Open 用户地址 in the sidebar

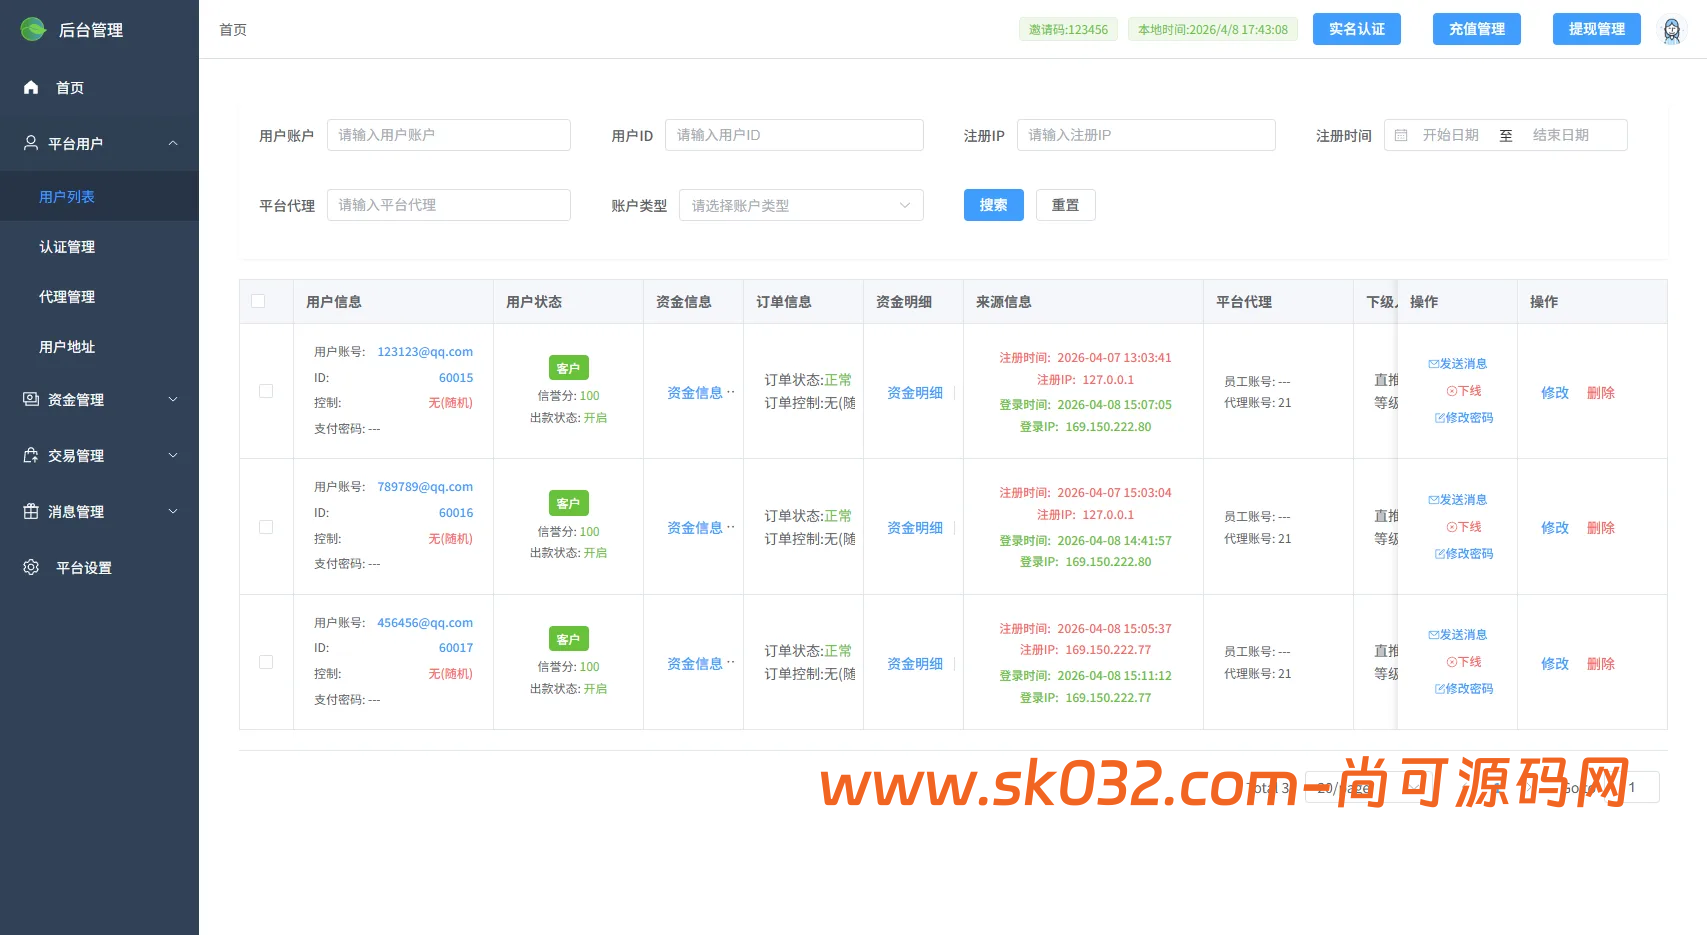(x=99, y=346)
